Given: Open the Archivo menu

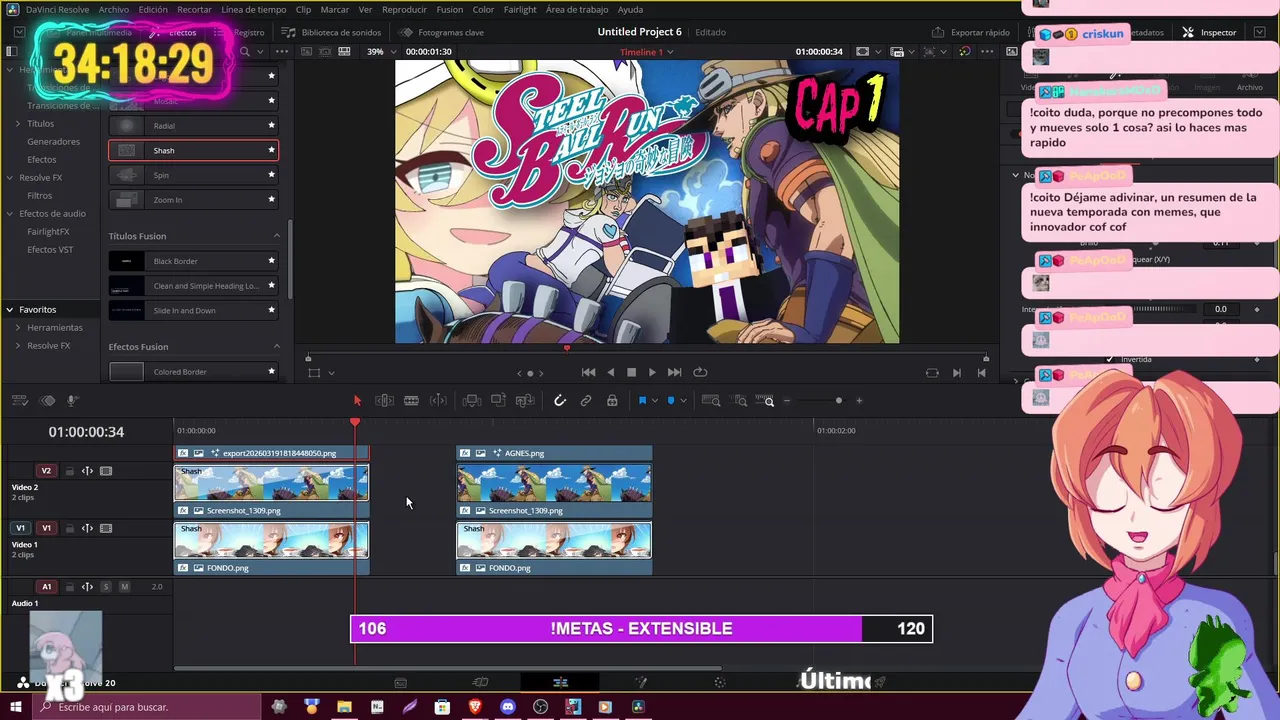Looking at the screenshot, I should [x=113, y=9].
